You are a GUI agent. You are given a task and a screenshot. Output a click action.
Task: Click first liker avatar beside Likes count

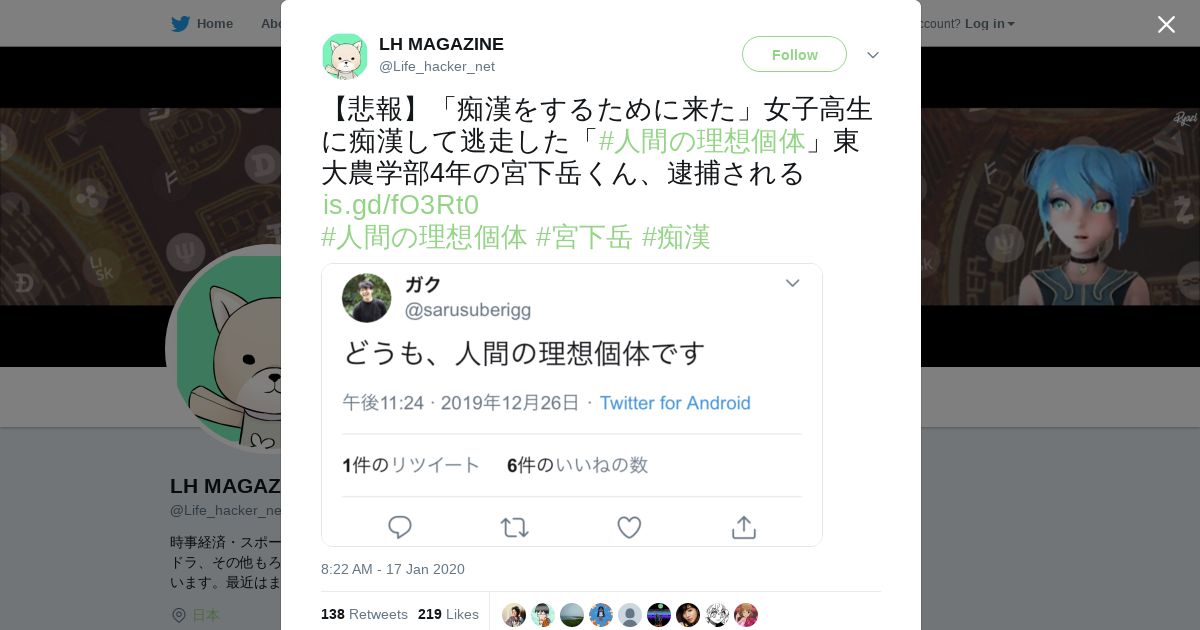(514, 614)
